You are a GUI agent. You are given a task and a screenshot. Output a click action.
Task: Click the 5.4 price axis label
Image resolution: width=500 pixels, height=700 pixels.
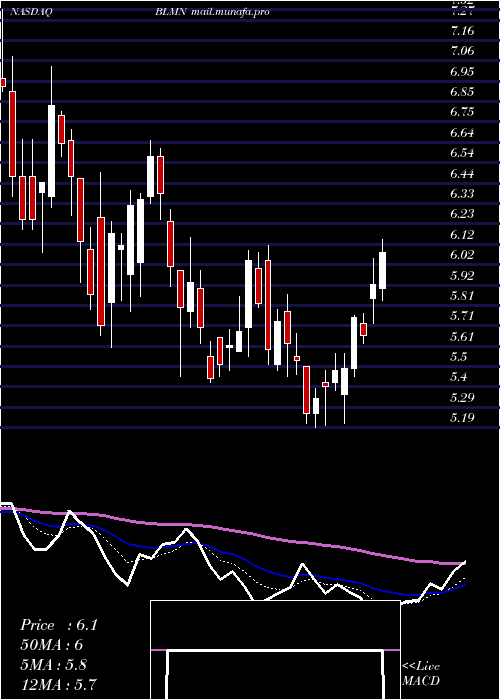460,377
